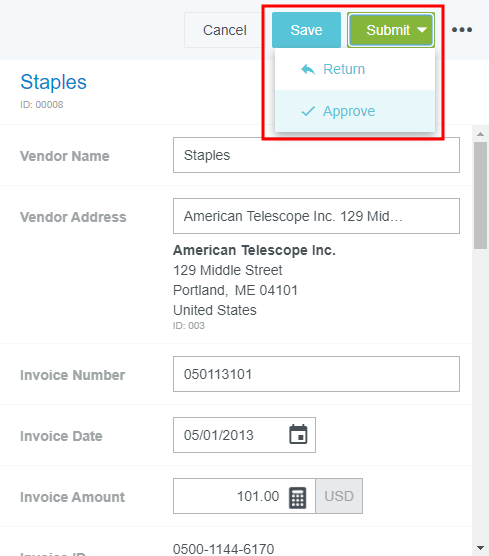Click the scrollbar up arrow
The height and width of the screenshot is (556, 489).
480,134
